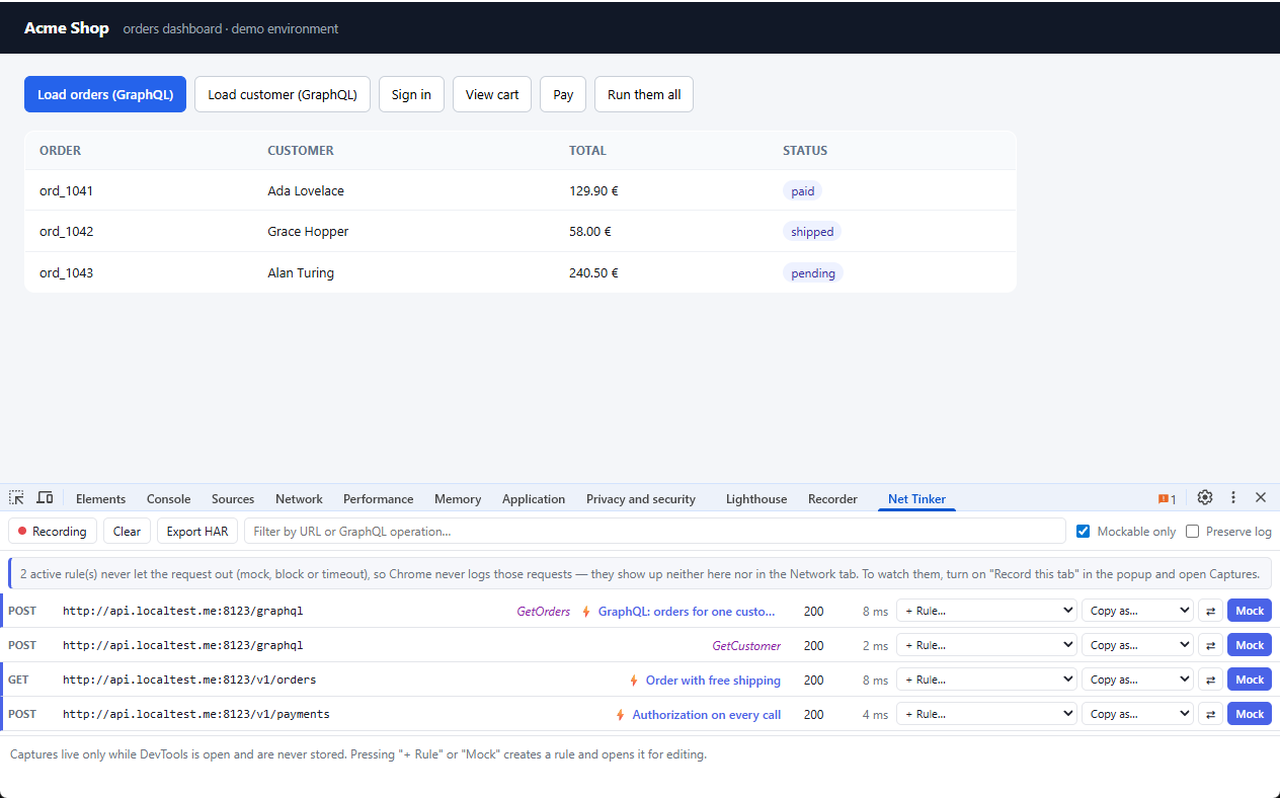Open DevTools settings gear icon
1280x800 pixels.
coord(1205,498)
